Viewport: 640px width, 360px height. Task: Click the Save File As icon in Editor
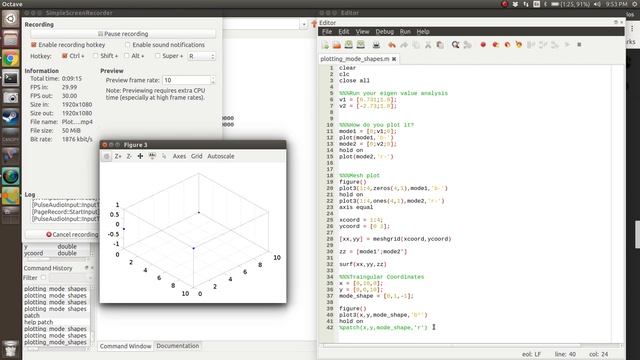361,44
